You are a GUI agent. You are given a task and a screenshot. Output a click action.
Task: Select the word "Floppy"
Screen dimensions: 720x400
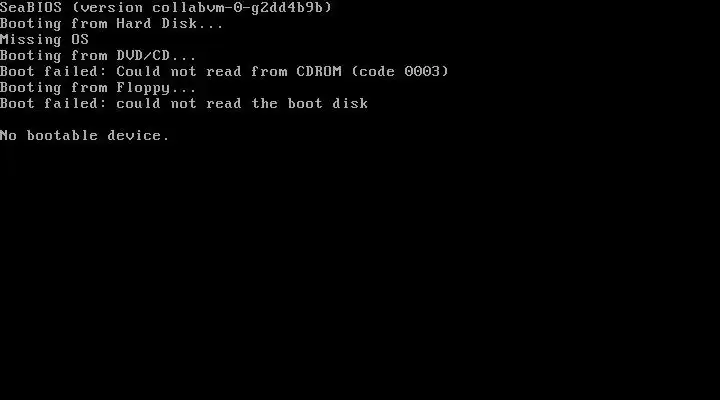point(143,88)
